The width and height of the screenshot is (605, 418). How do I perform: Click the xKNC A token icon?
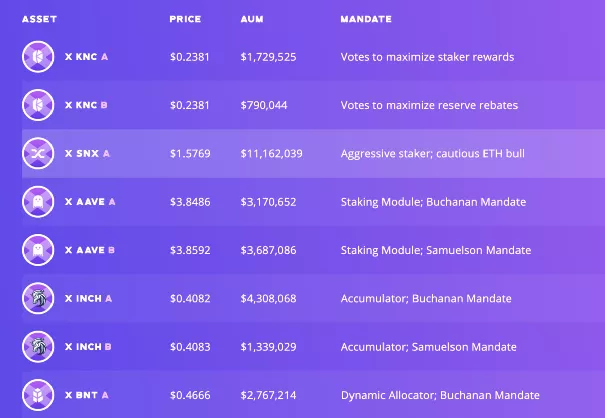[38, 57]
